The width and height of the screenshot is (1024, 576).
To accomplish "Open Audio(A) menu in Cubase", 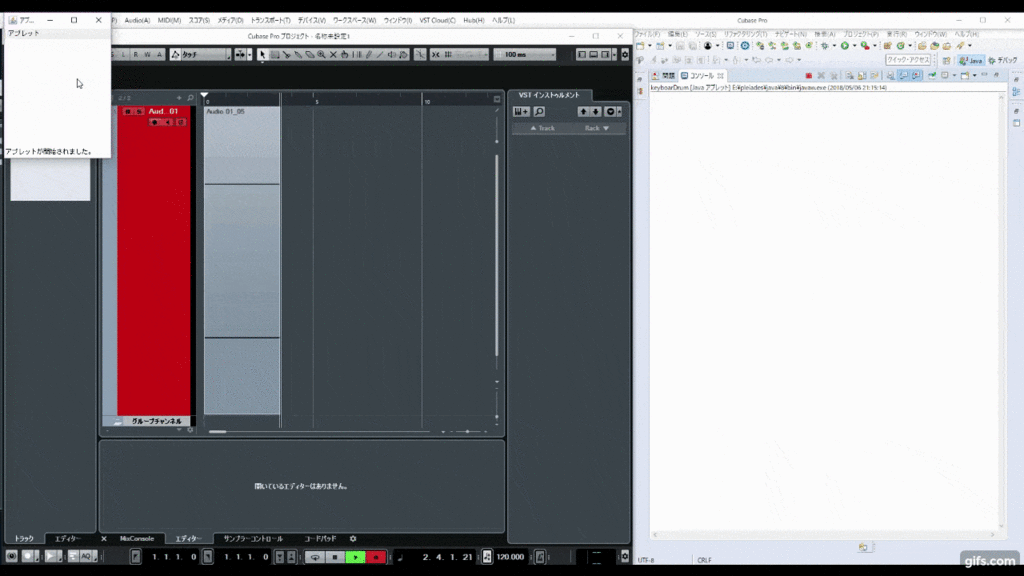I will [137, 20].
